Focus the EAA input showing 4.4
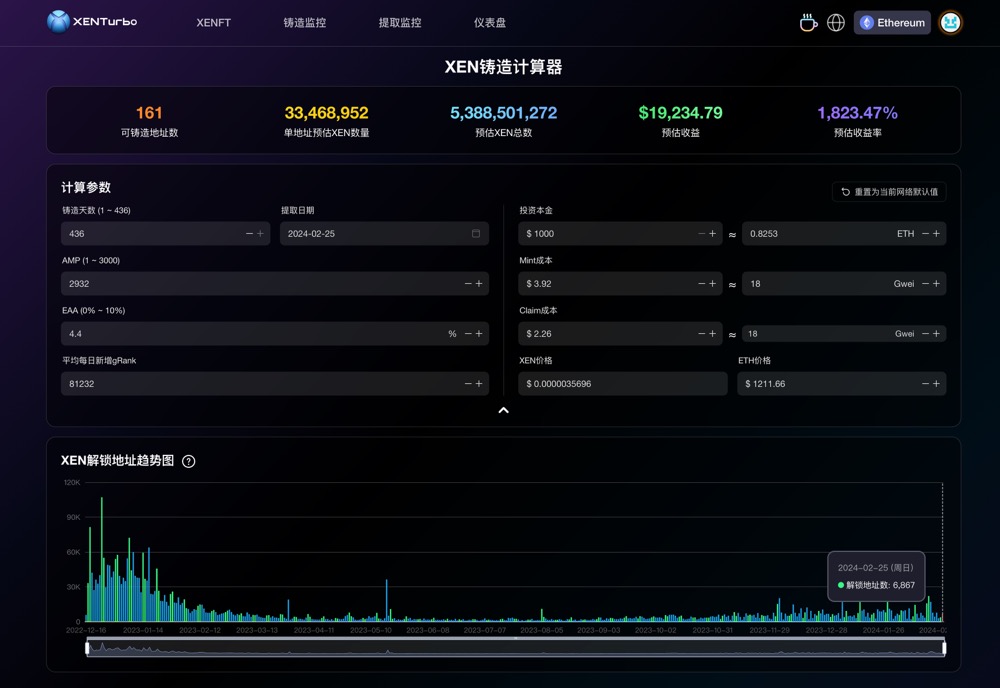Screen dimensions: 1000x688 coord(275,333)
